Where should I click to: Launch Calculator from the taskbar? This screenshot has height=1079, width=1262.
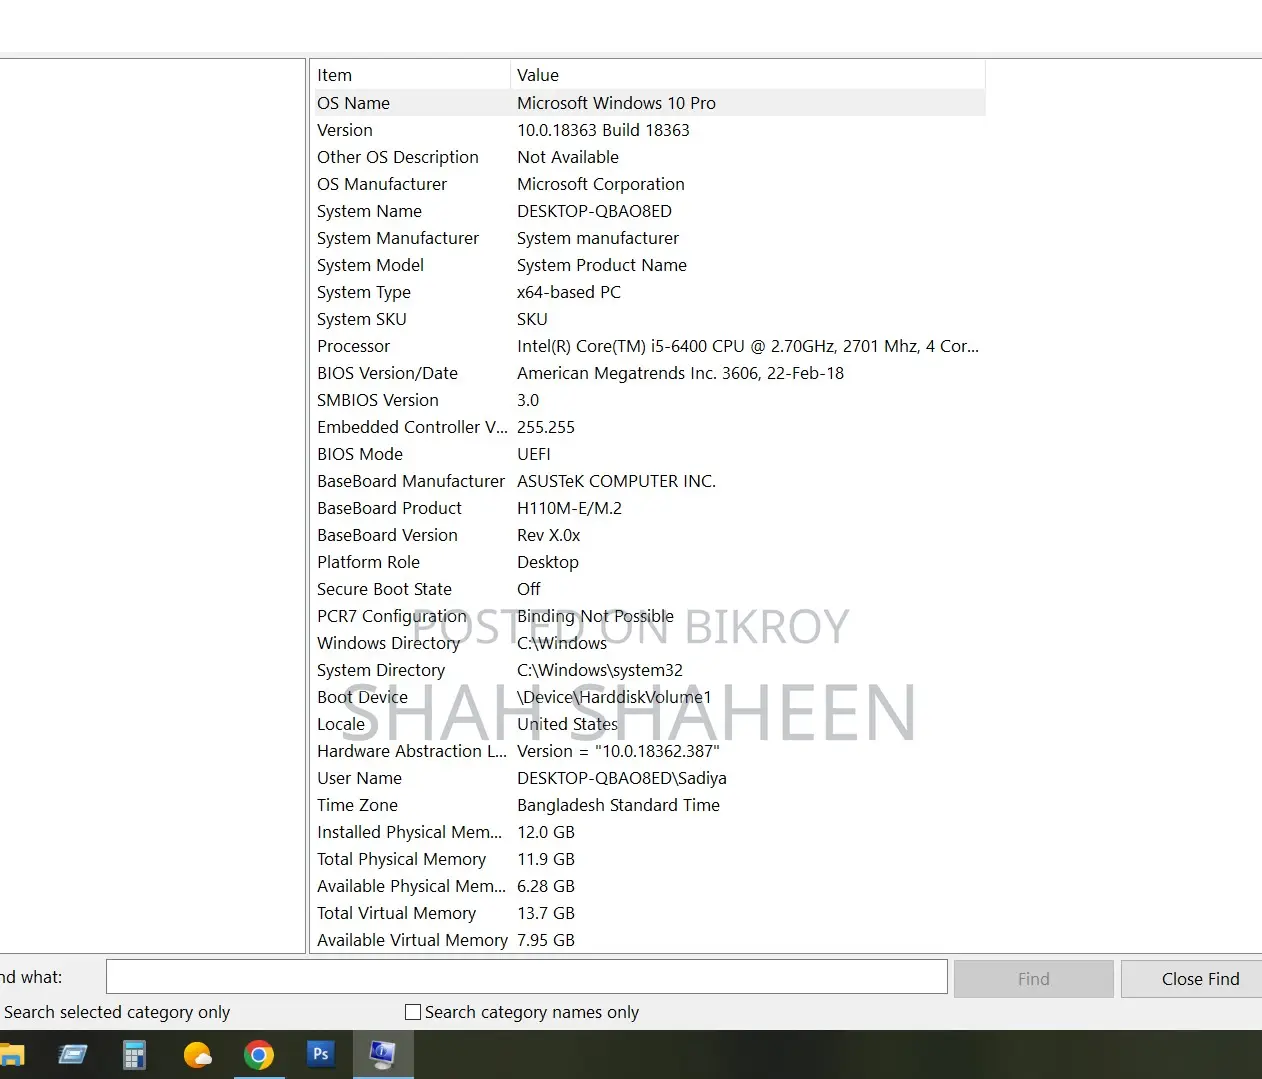coord(134,1054)
